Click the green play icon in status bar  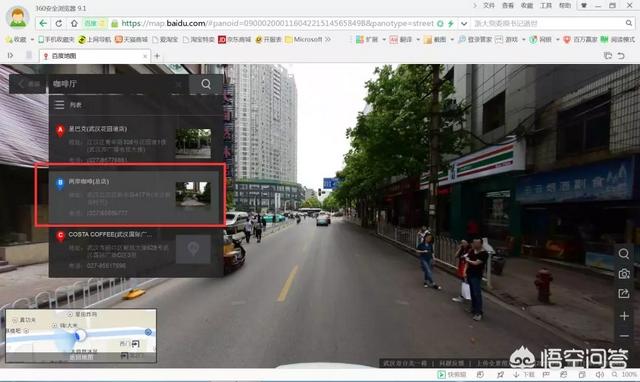(x=441, y=374)
